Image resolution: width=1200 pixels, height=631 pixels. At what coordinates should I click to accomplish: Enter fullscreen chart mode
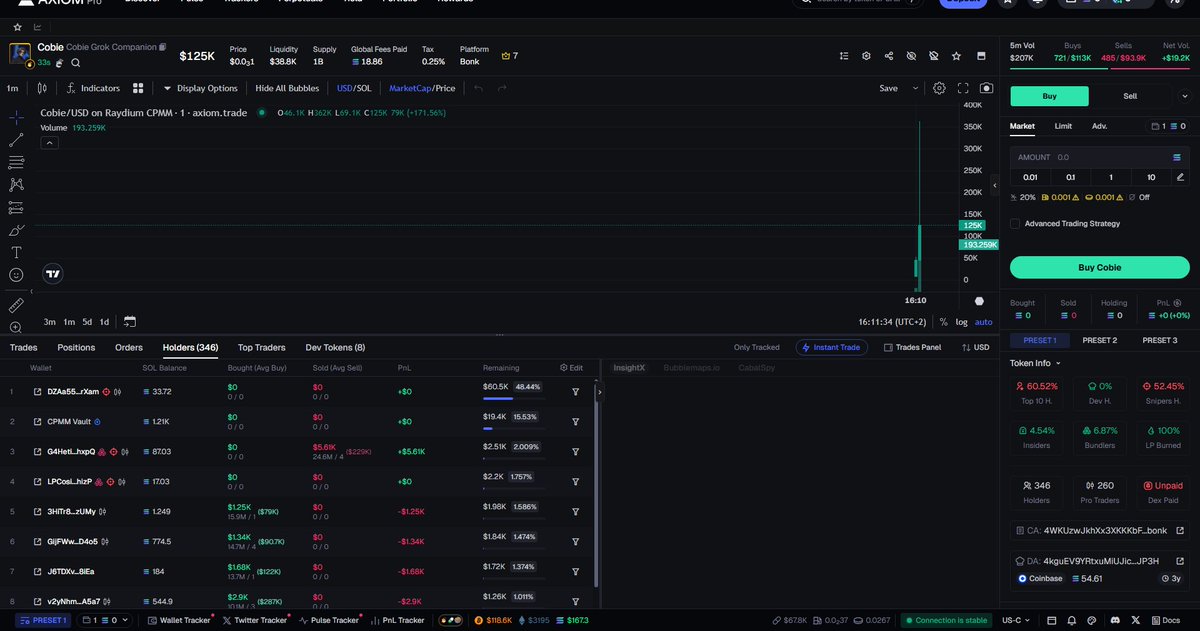[x=963, y=88]
